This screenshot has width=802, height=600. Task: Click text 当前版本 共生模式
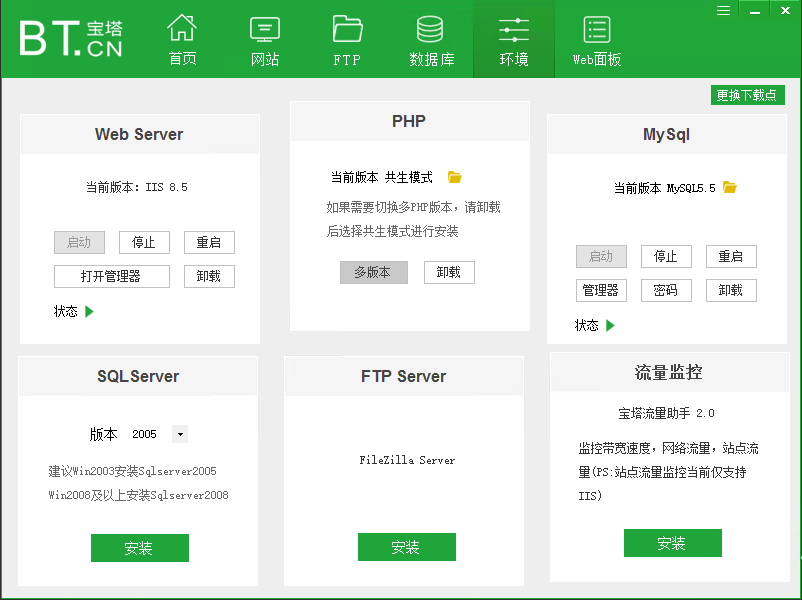pos(382,177)
